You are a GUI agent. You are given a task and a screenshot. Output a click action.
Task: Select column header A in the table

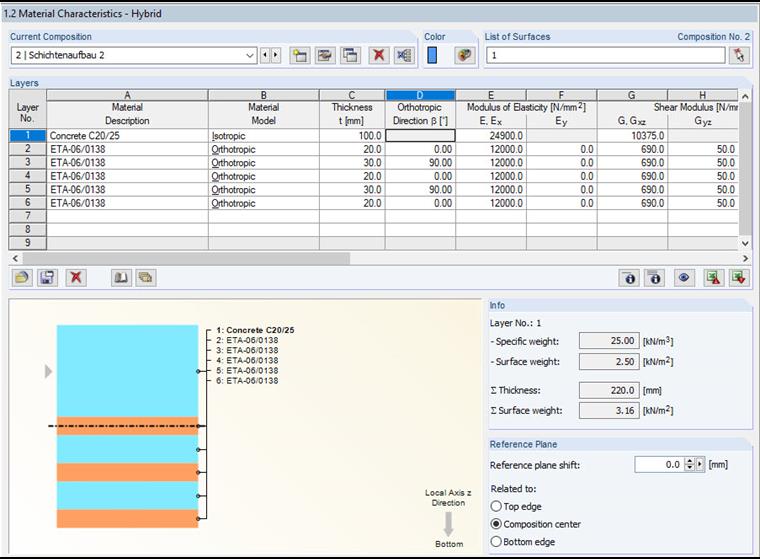(x=127, y=95)
